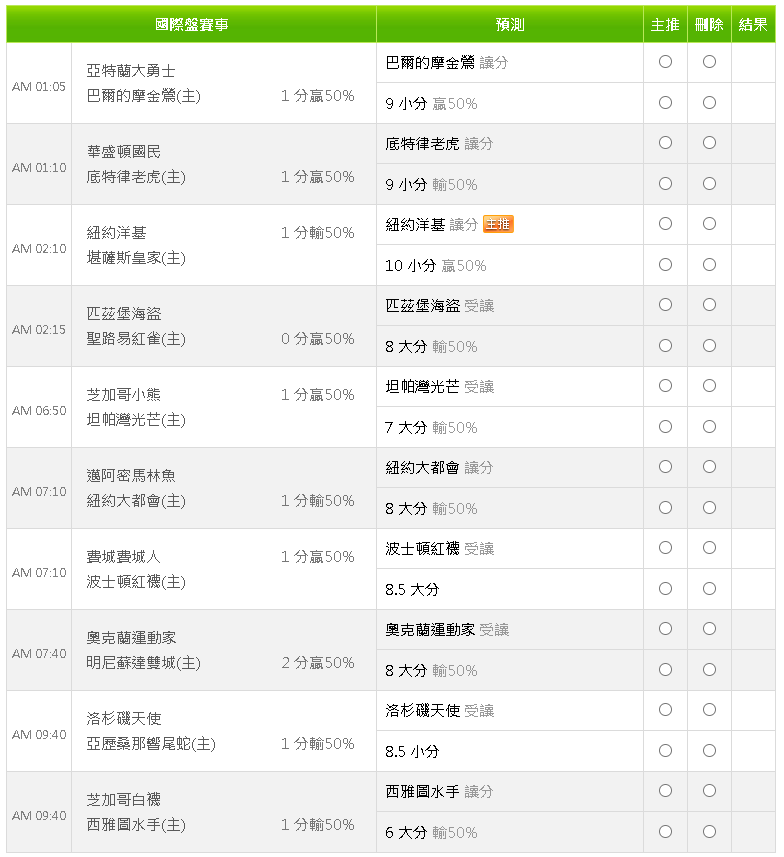The height and width of the screenshot is (857, 784).
Task: Select 刪除 radio for 巴爾的摩金鶯 讓分
Action: 709,62
